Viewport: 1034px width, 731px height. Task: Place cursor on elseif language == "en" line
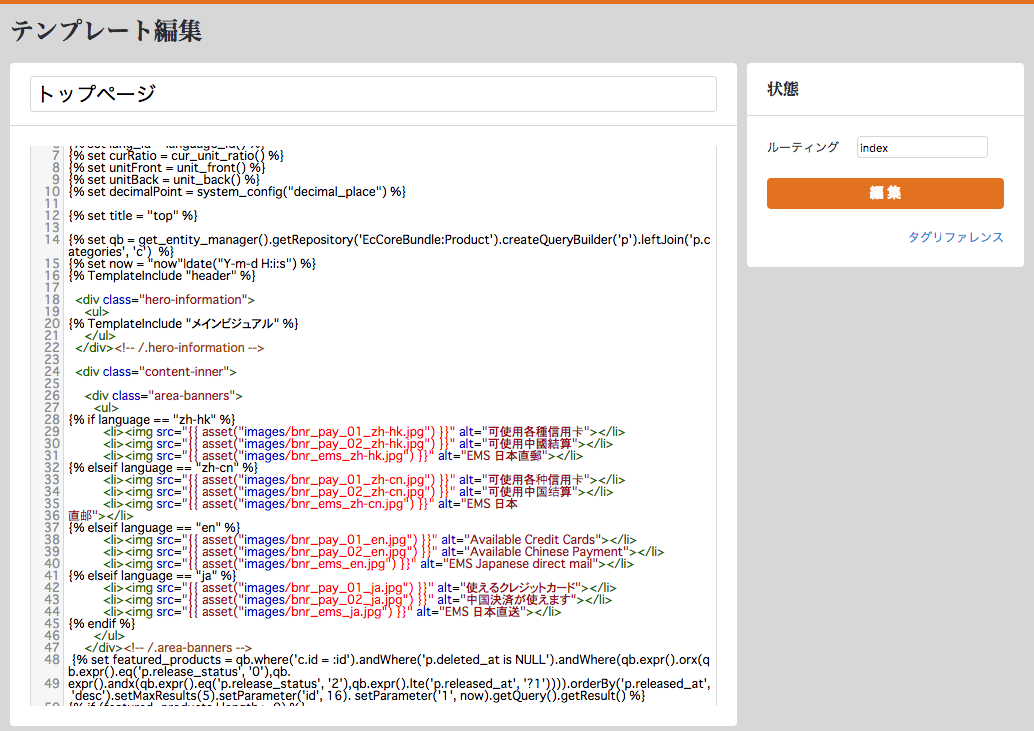click(x=155, y=527)
